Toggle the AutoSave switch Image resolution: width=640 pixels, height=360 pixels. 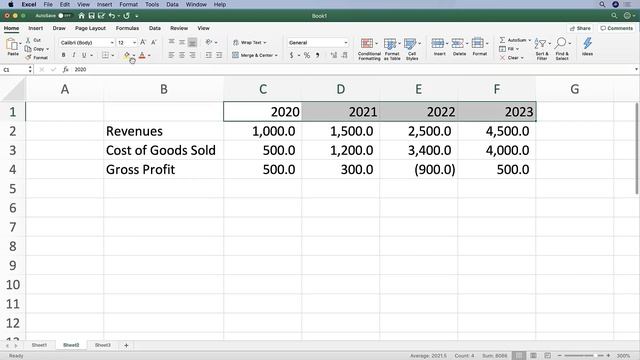64,16
